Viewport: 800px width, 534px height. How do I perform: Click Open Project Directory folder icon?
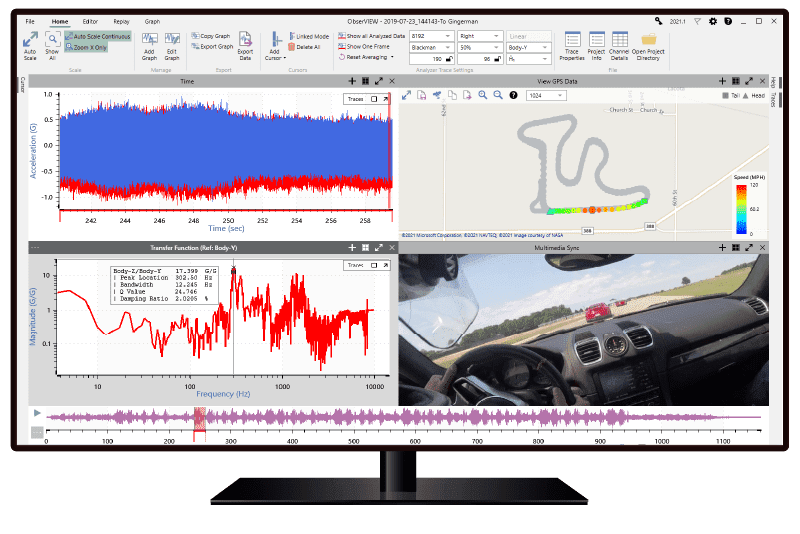pos(648,40)
